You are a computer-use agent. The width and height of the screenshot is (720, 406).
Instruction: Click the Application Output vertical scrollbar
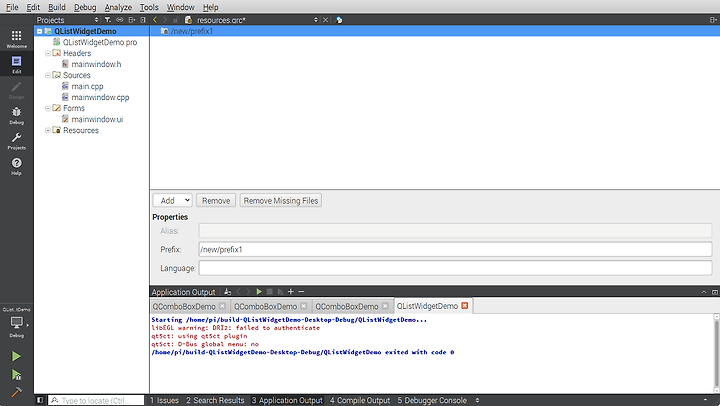point(716,352)
